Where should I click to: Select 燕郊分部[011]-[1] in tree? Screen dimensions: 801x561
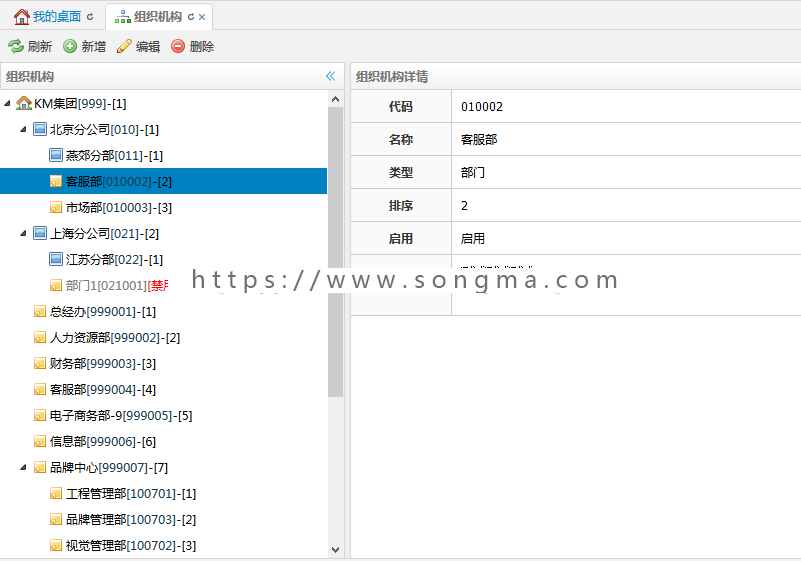point(114,156)
